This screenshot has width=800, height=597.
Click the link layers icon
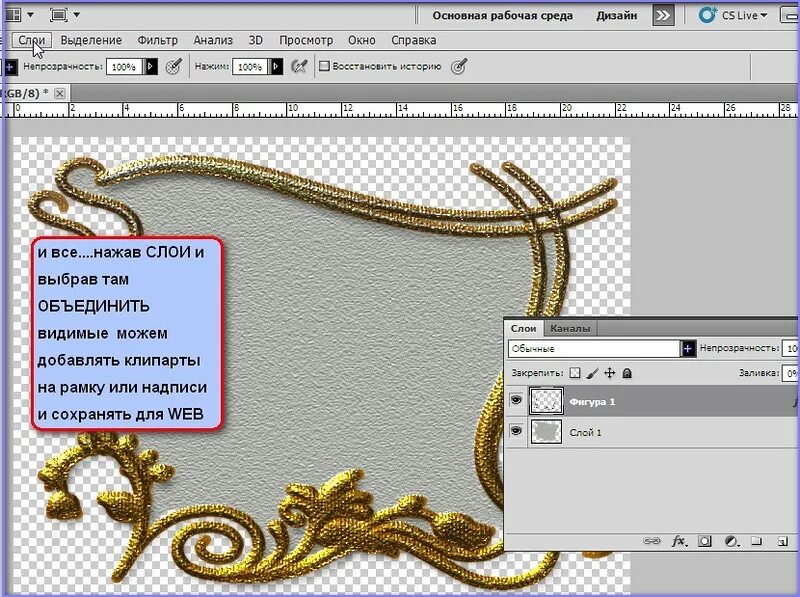pyautogui.click(x=652, y=541)
